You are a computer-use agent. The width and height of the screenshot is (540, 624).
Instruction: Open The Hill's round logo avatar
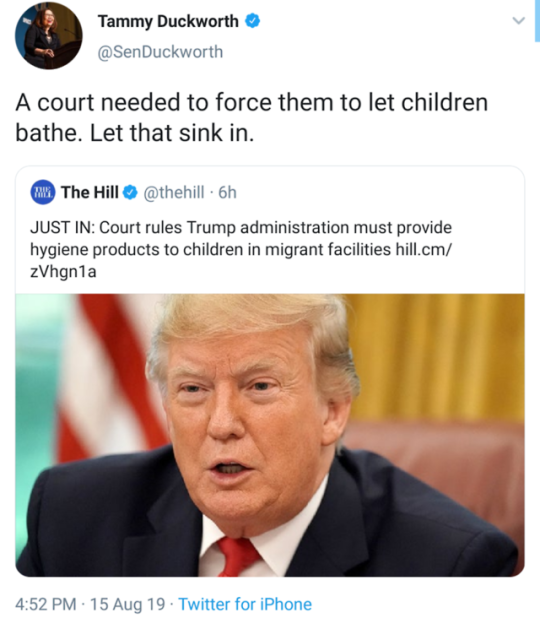[x=43, y=192]
